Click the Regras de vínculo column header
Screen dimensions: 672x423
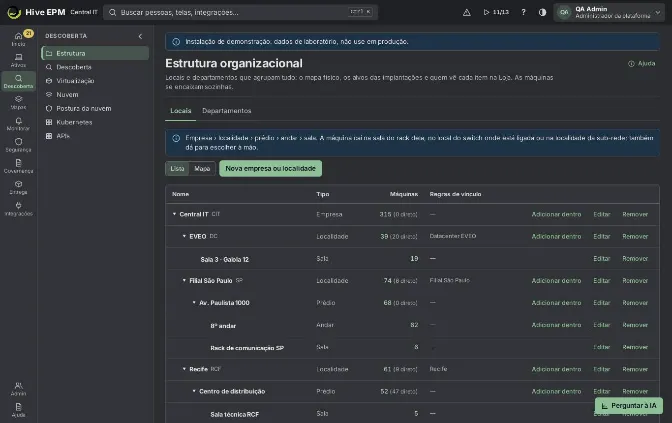[x=455, y=194]
